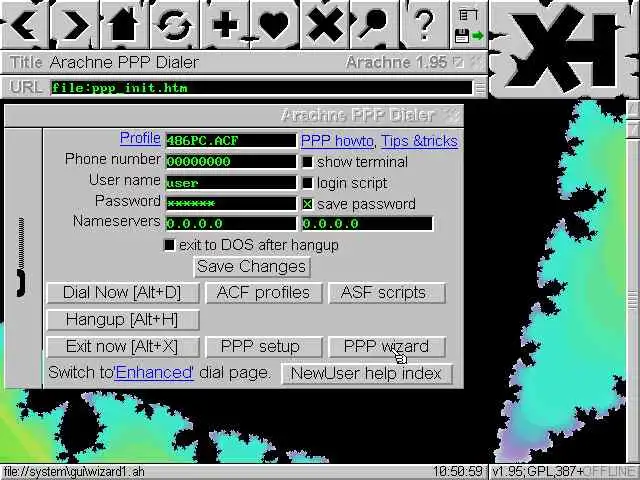Reload the page with the circular arrows icon
This screenshot has width=640, height=480.
174,24
